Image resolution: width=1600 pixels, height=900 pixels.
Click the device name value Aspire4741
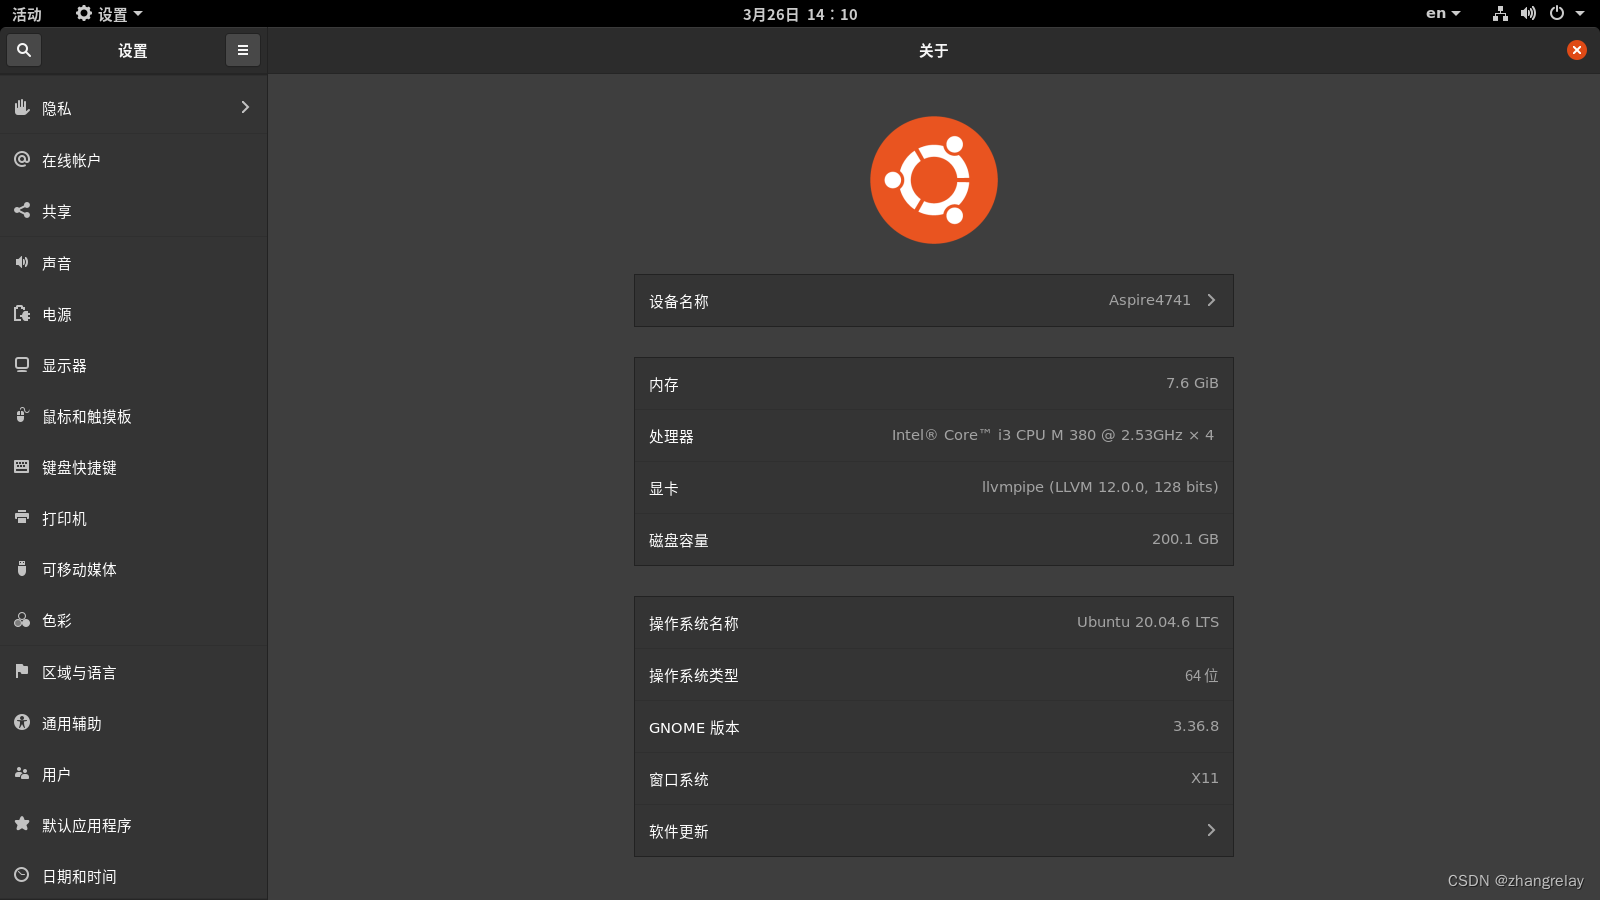point(1149,300)
